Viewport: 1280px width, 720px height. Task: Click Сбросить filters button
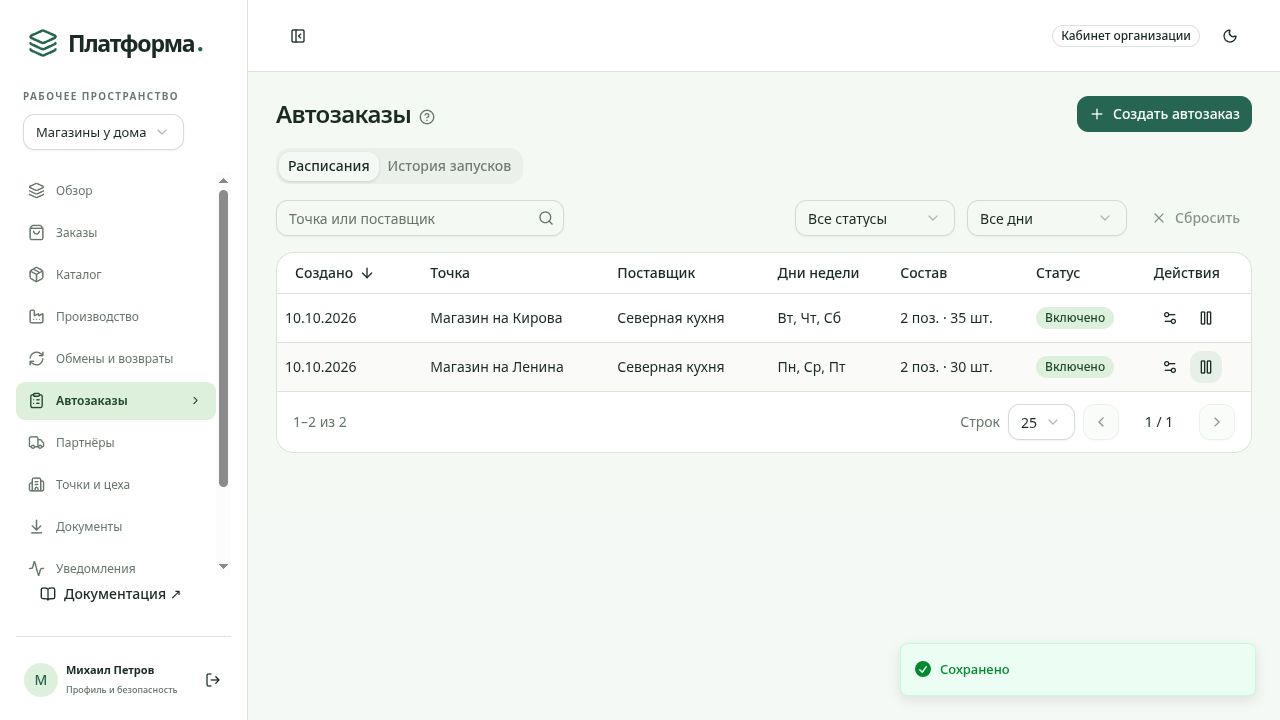coord(1196,218)
